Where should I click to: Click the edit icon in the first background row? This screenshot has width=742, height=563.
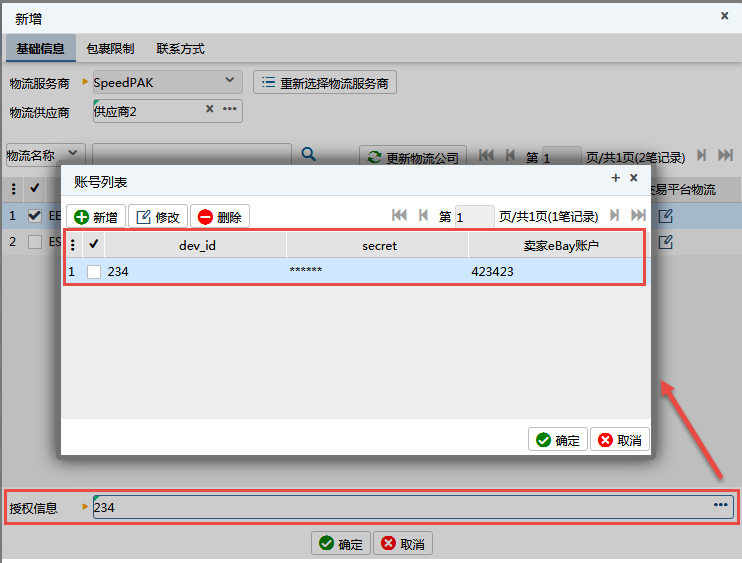pos(665,215)
